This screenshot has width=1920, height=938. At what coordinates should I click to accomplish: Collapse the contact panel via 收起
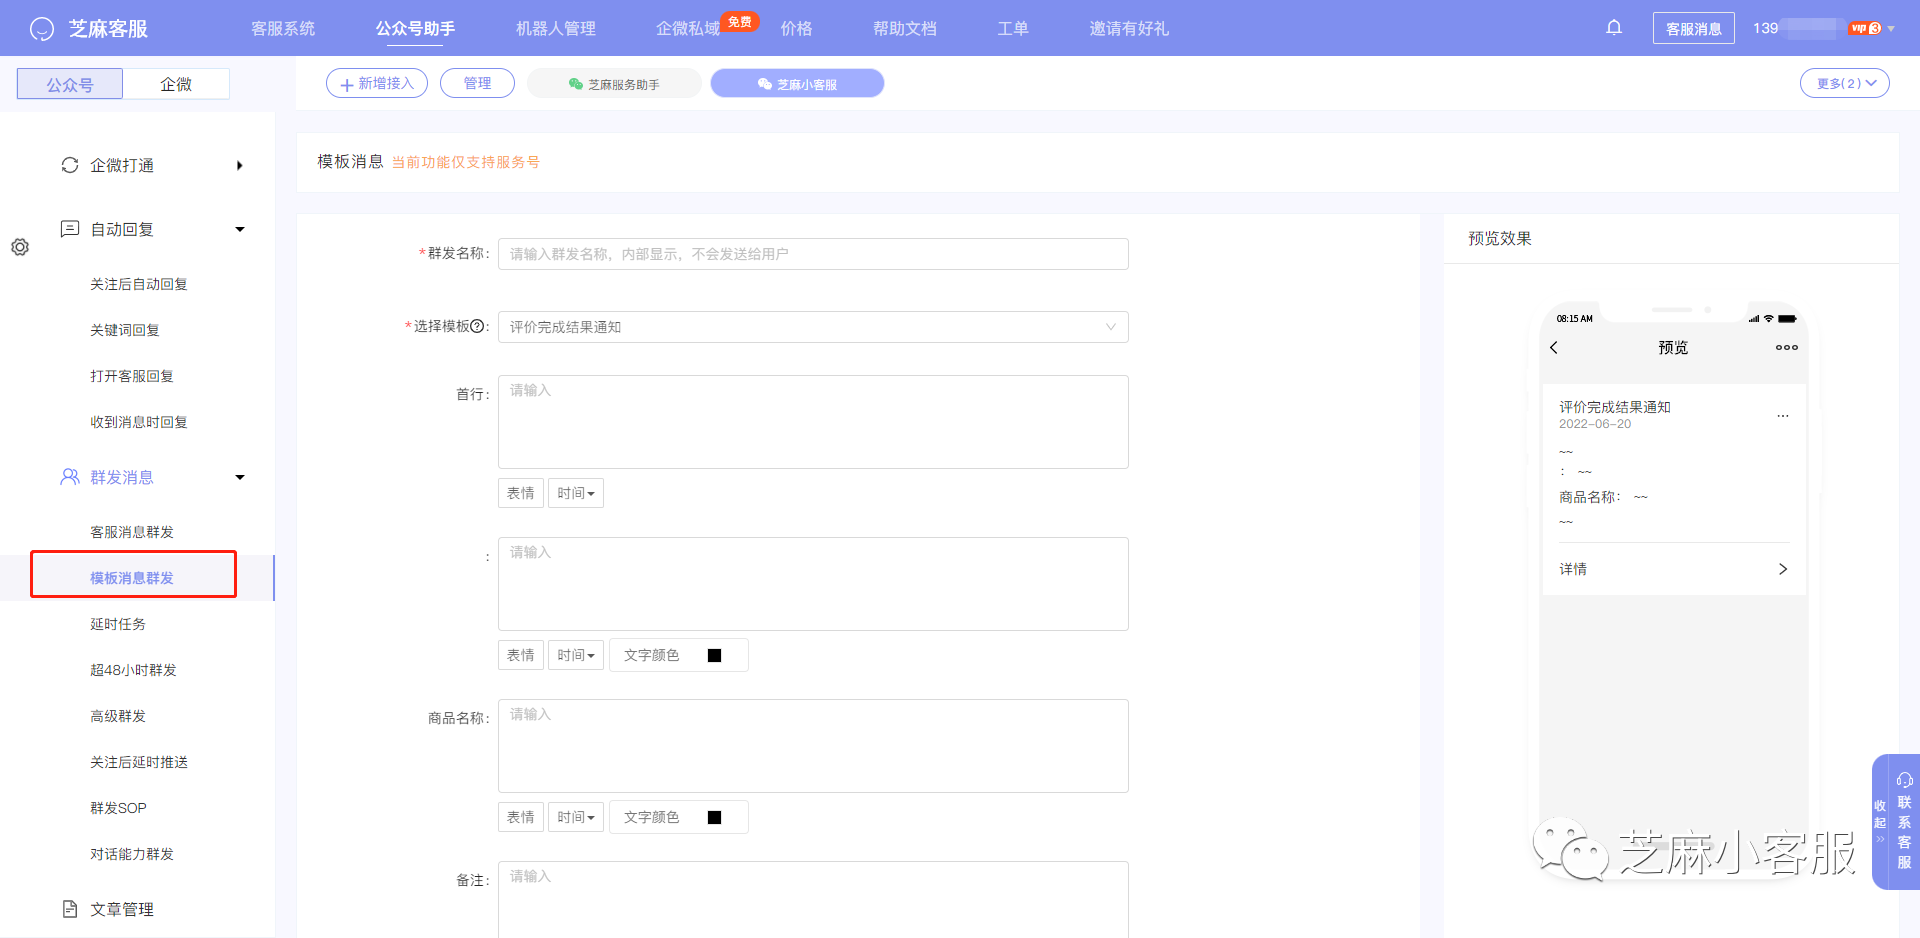(1880, 821)
